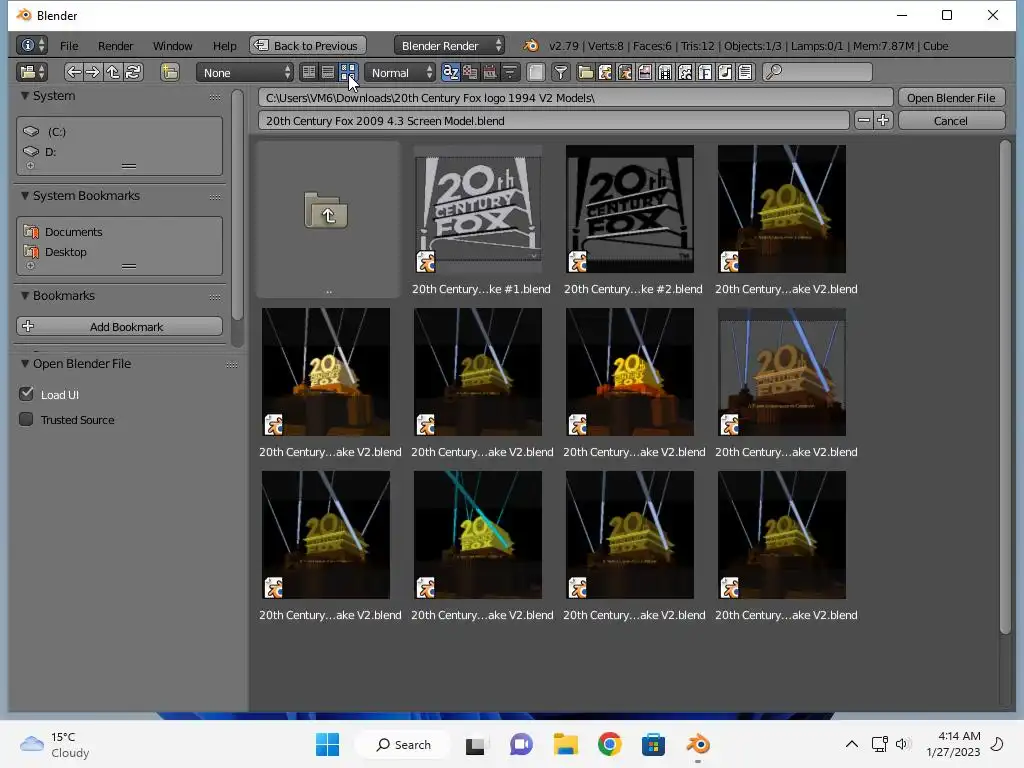Open the recursion level None dropdown
The image size is (1024, 768).
coord(244,72)
